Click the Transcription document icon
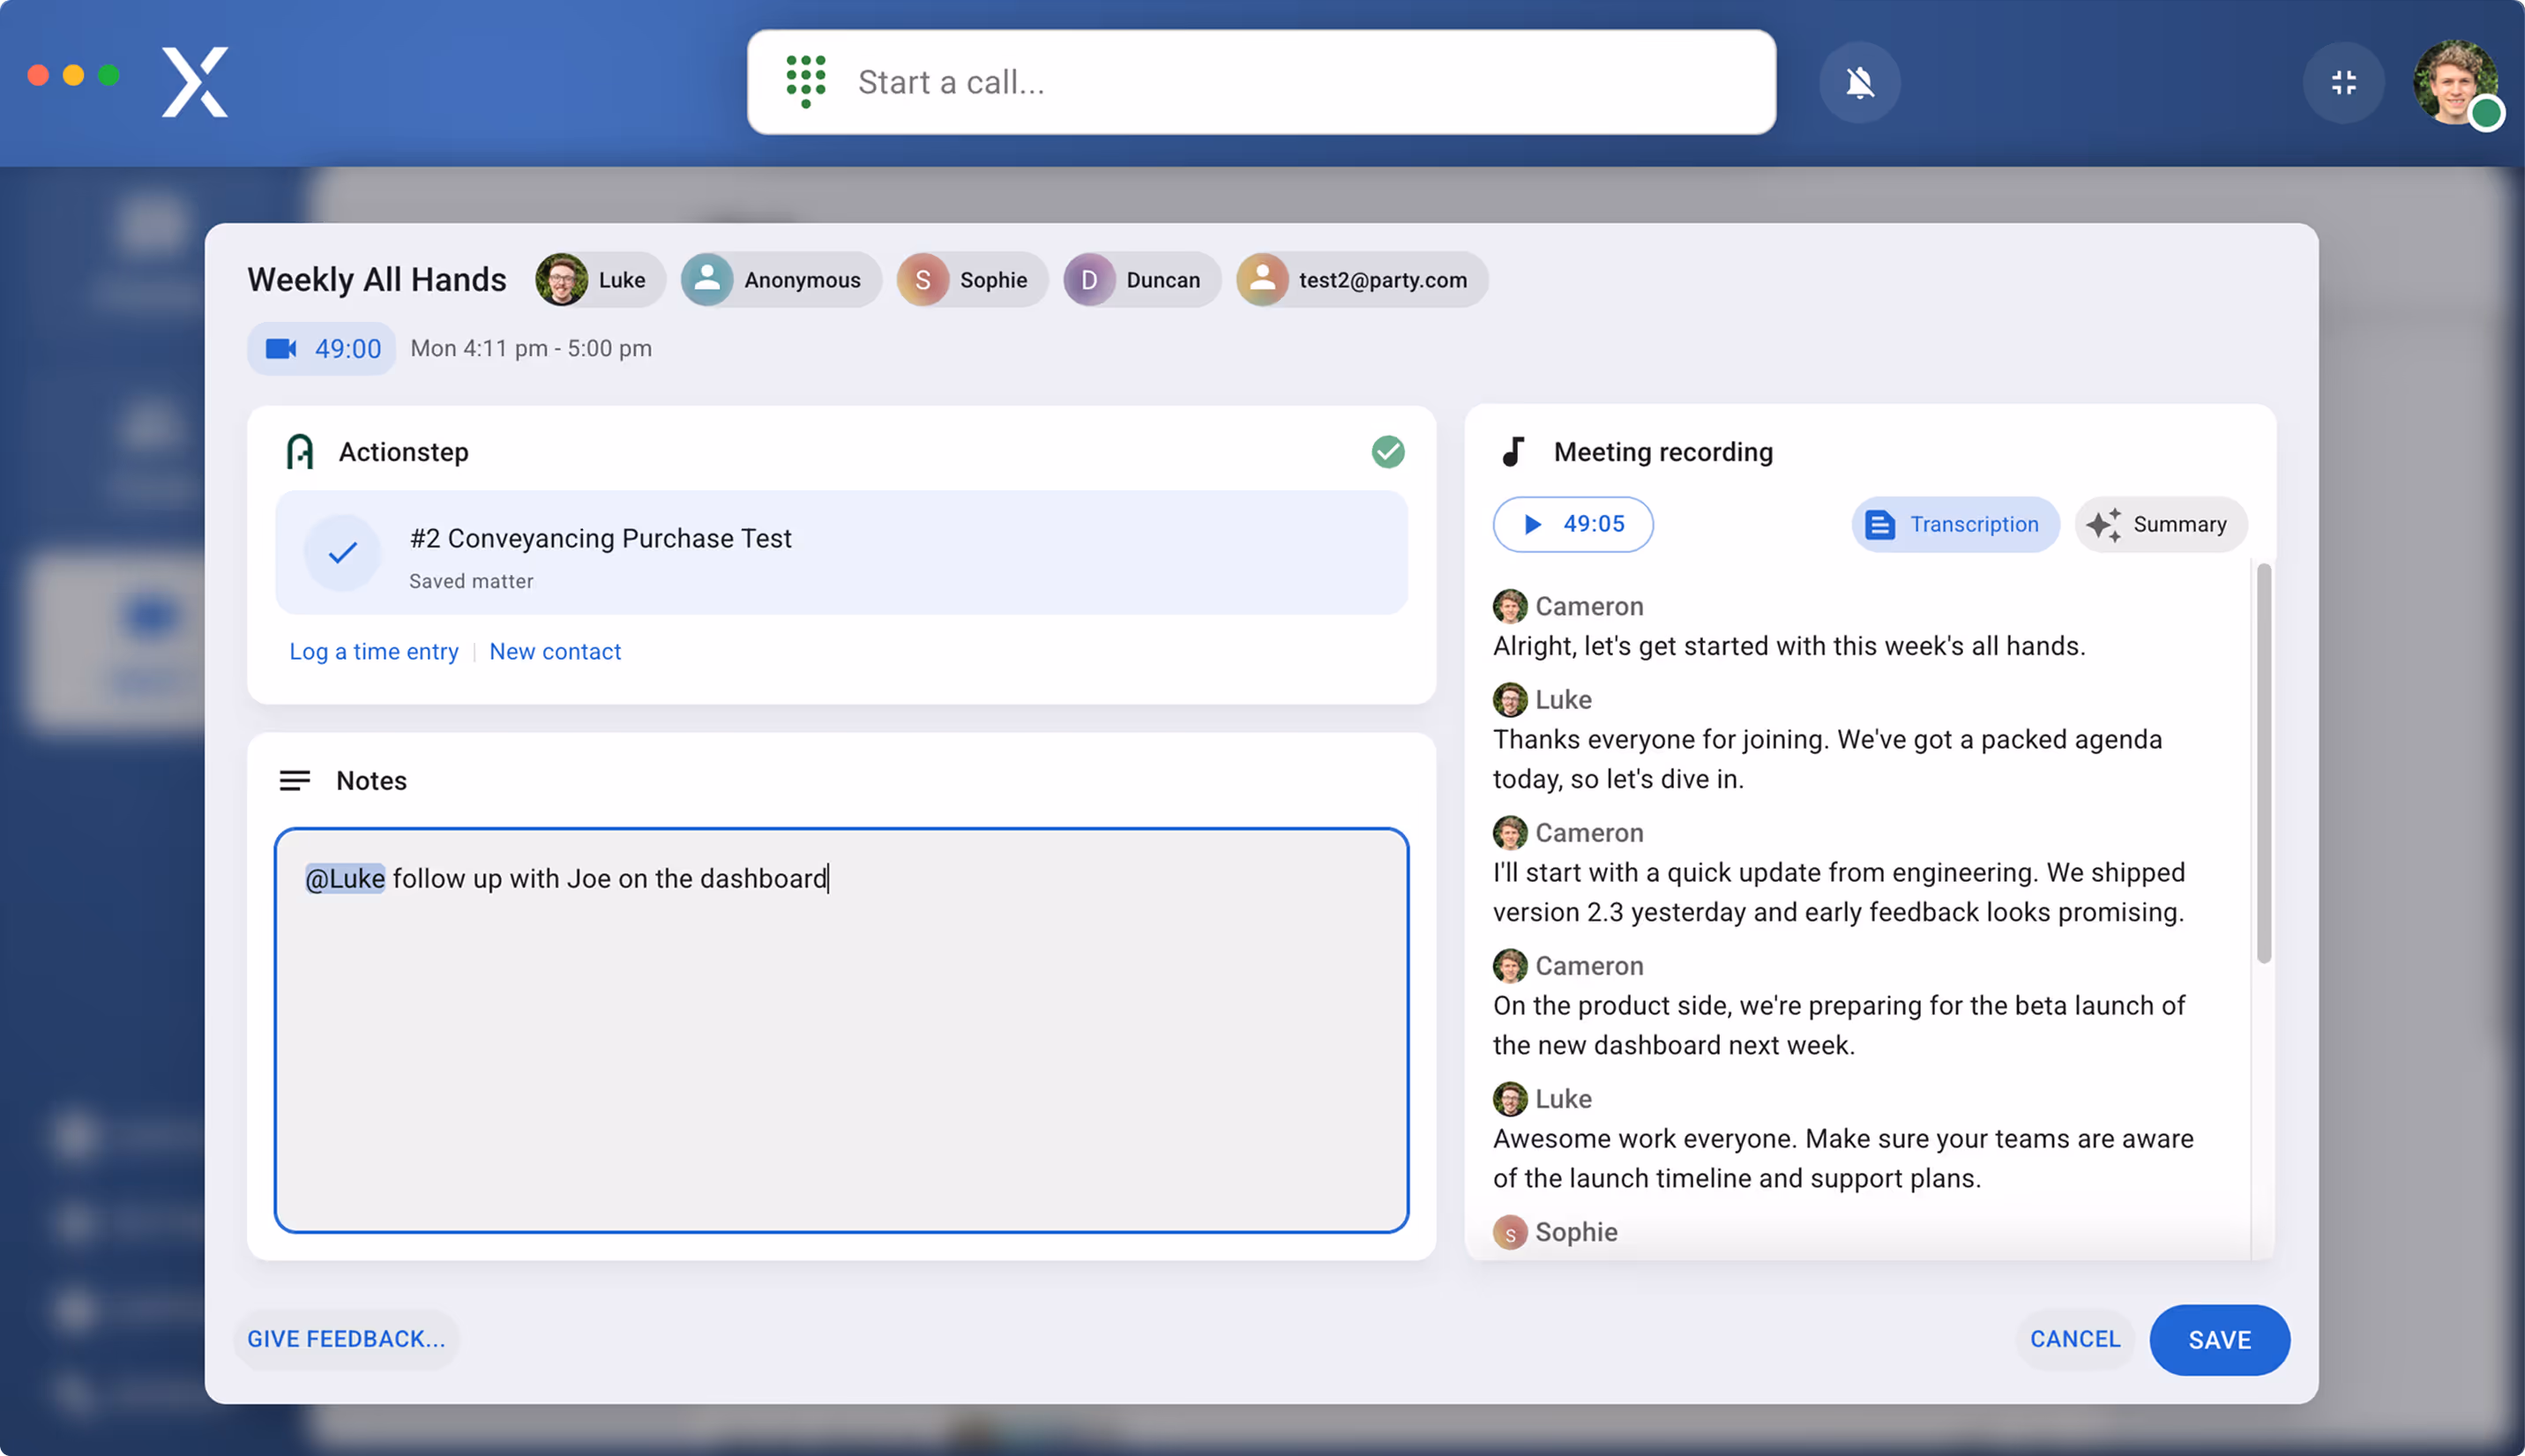 (x=1880, y=524)
